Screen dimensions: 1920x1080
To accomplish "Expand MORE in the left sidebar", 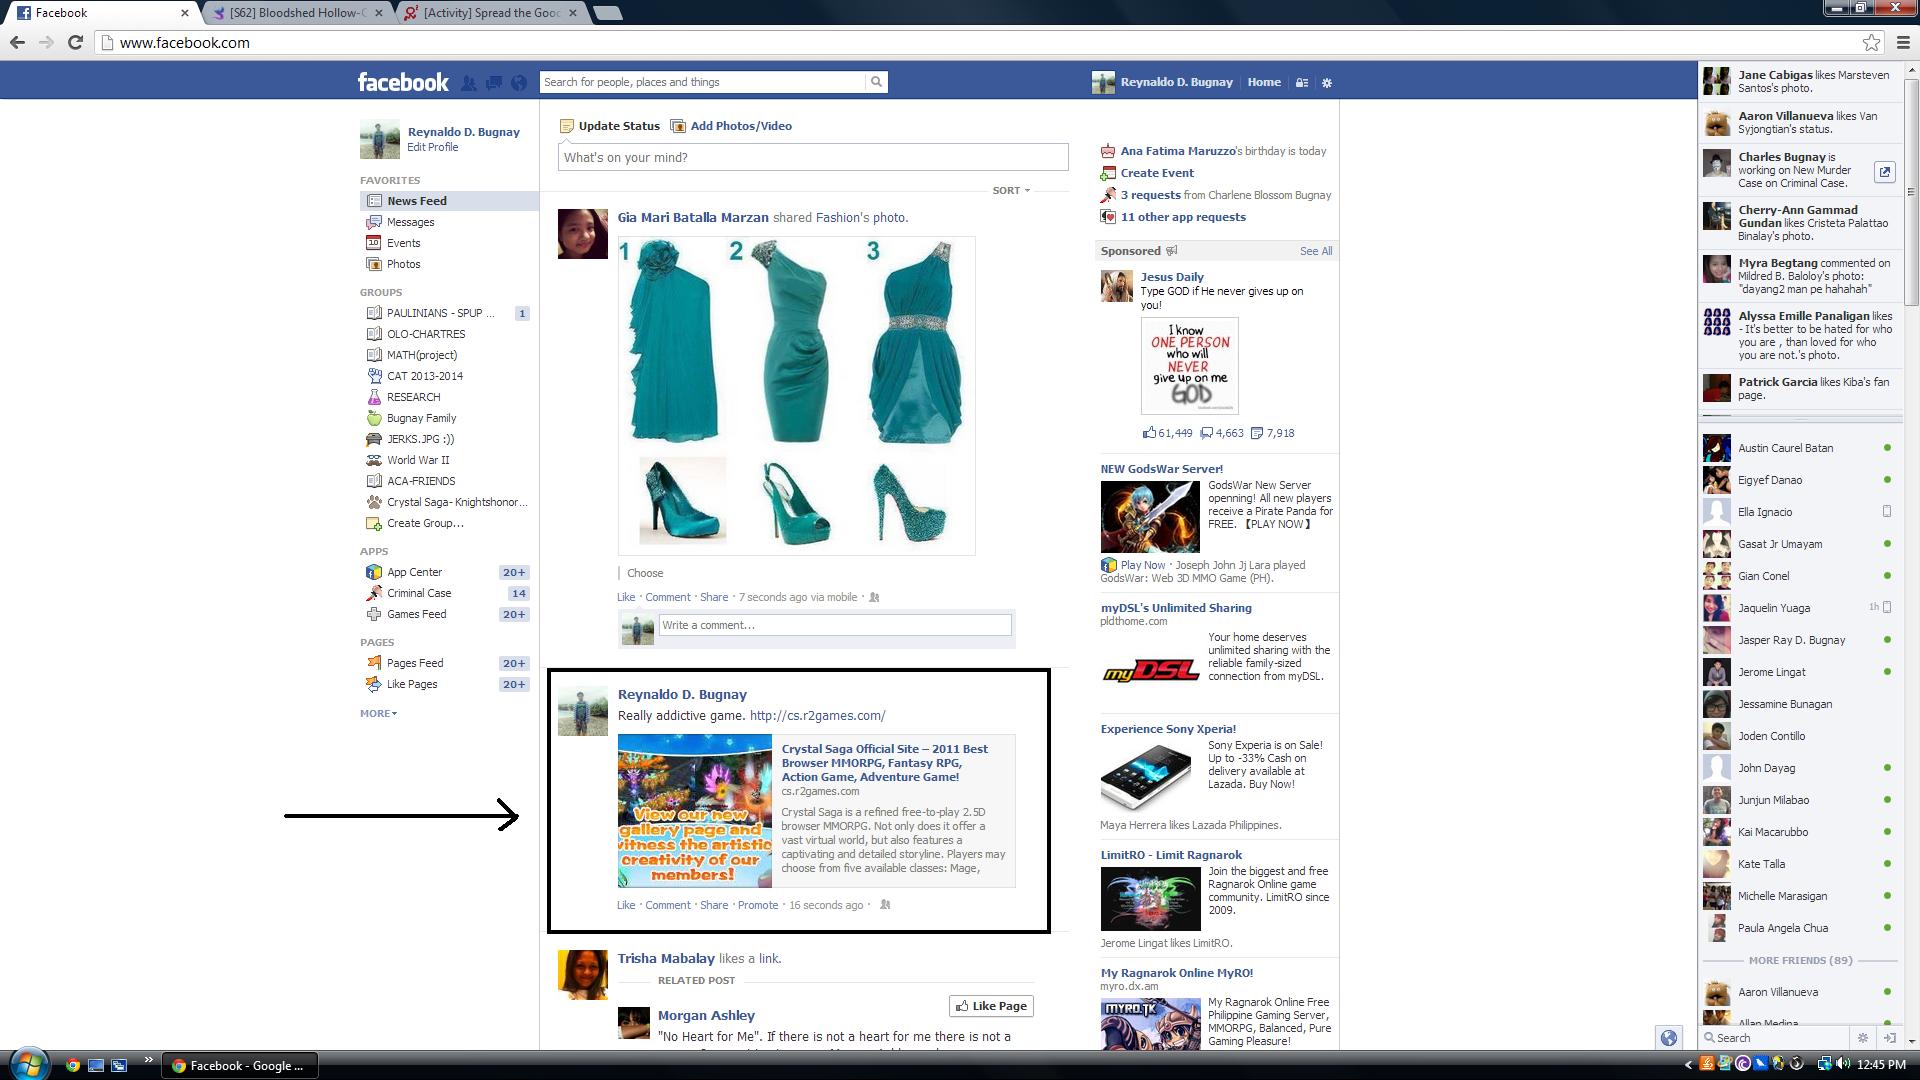I will point(378,713).
